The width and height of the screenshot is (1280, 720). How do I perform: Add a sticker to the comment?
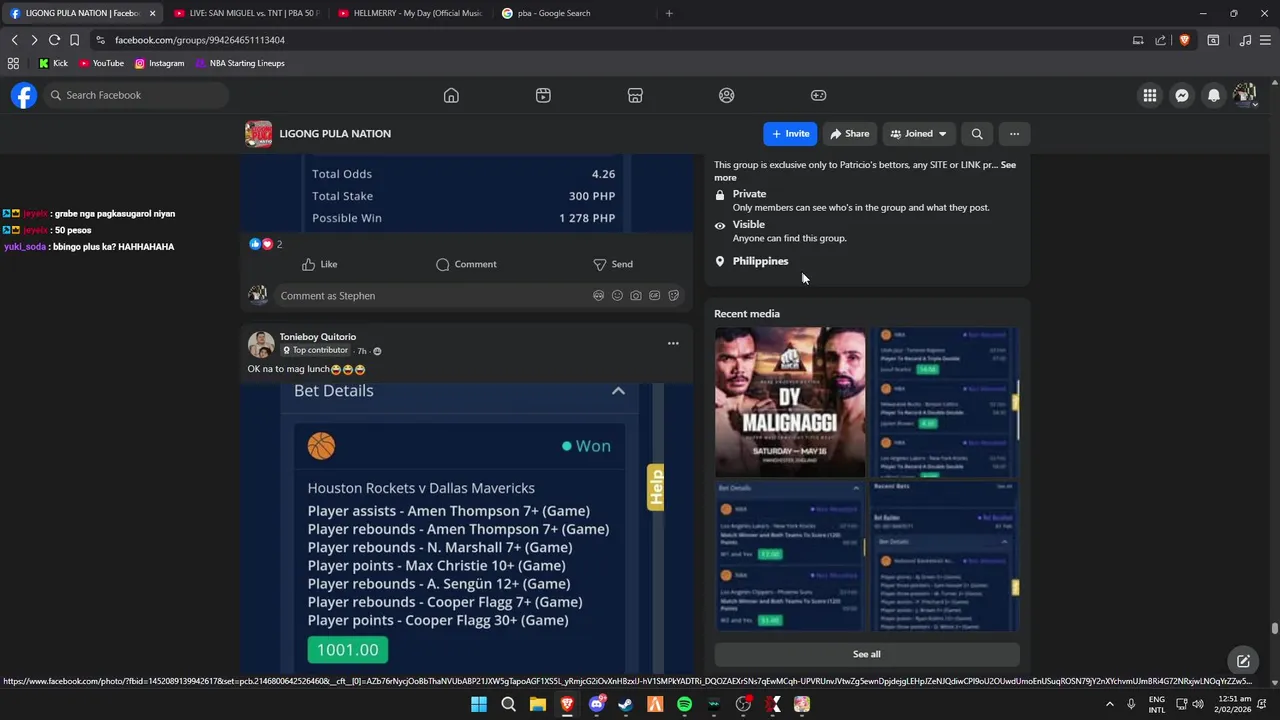click(x=674, y=296)
